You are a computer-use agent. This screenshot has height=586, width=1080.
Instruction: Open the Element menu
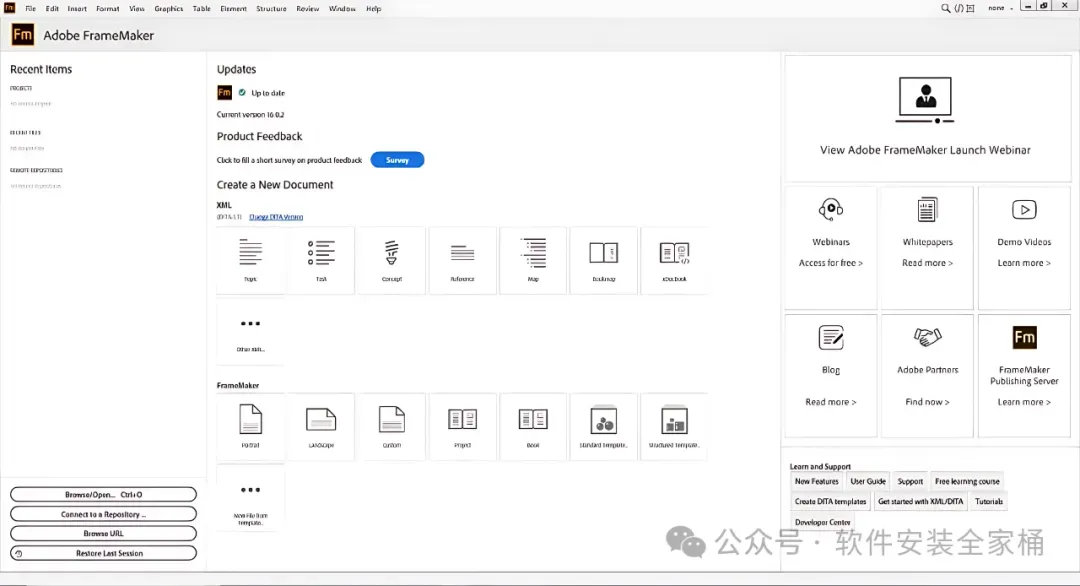click(233, 9)
